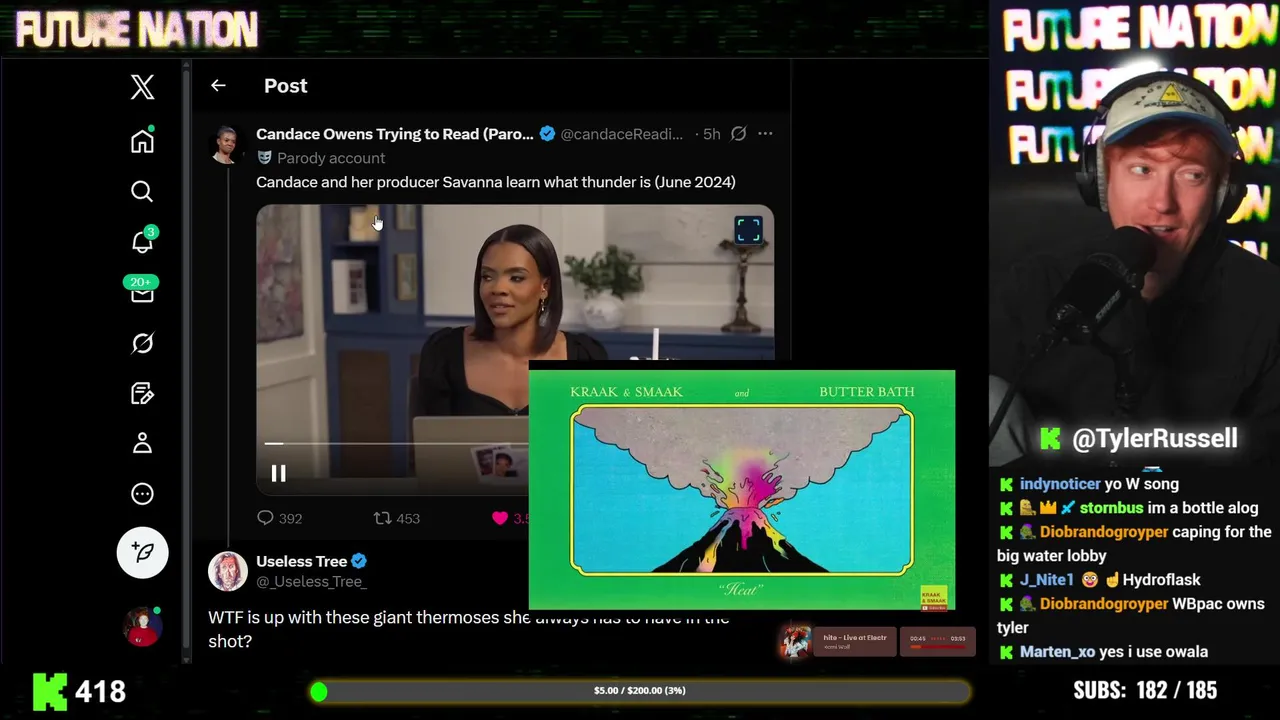Viewport: 1280px width, 720px height.
Task: Click the reply text about giant thermoses
Action: click(x=469, y=629)
